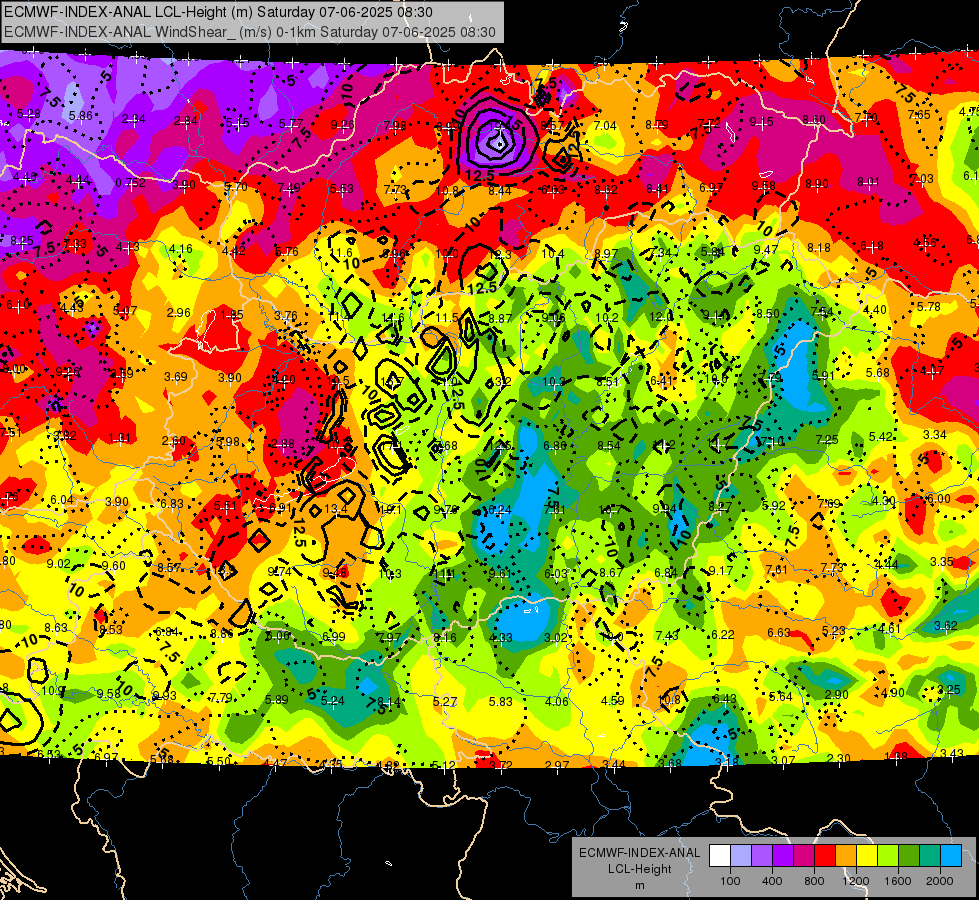Click the wind shear value 8.25

coord(22,240)
